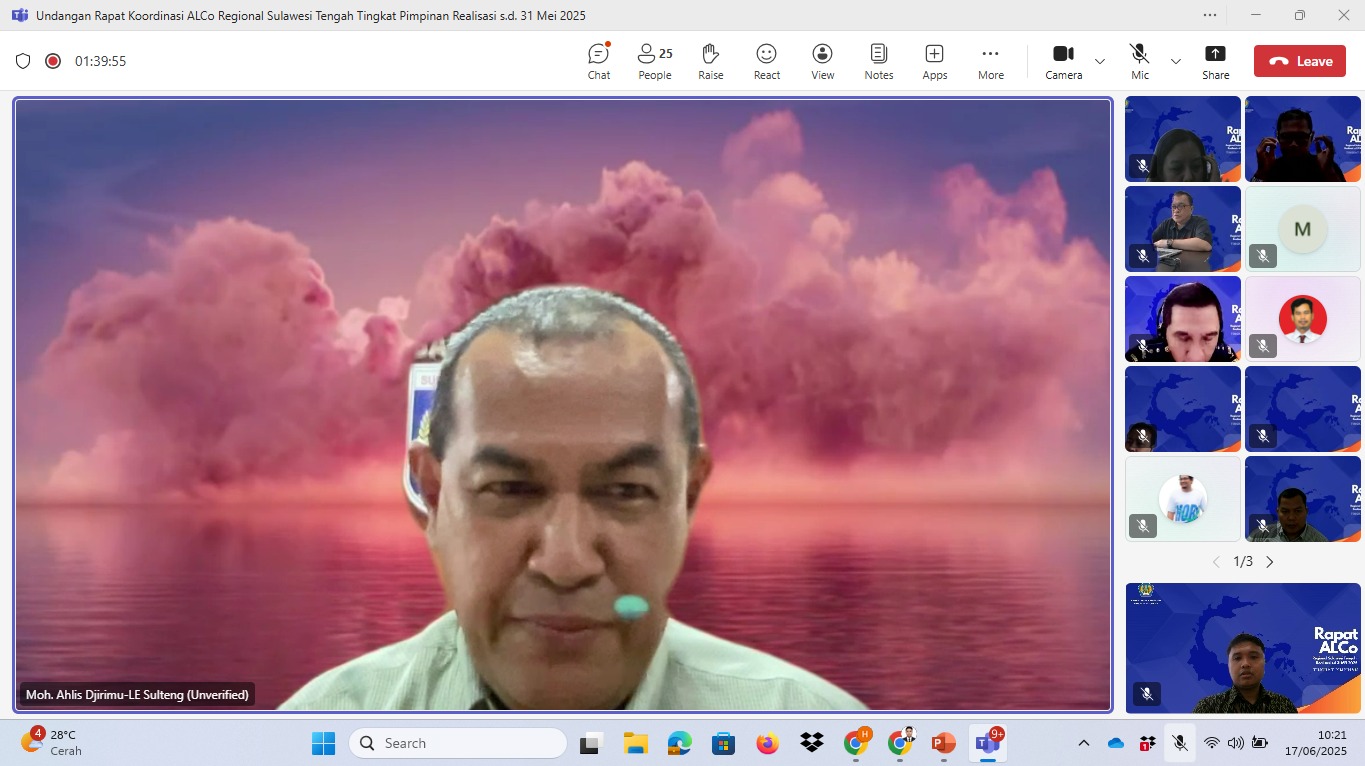Open the More actions menu

[990, 61]
